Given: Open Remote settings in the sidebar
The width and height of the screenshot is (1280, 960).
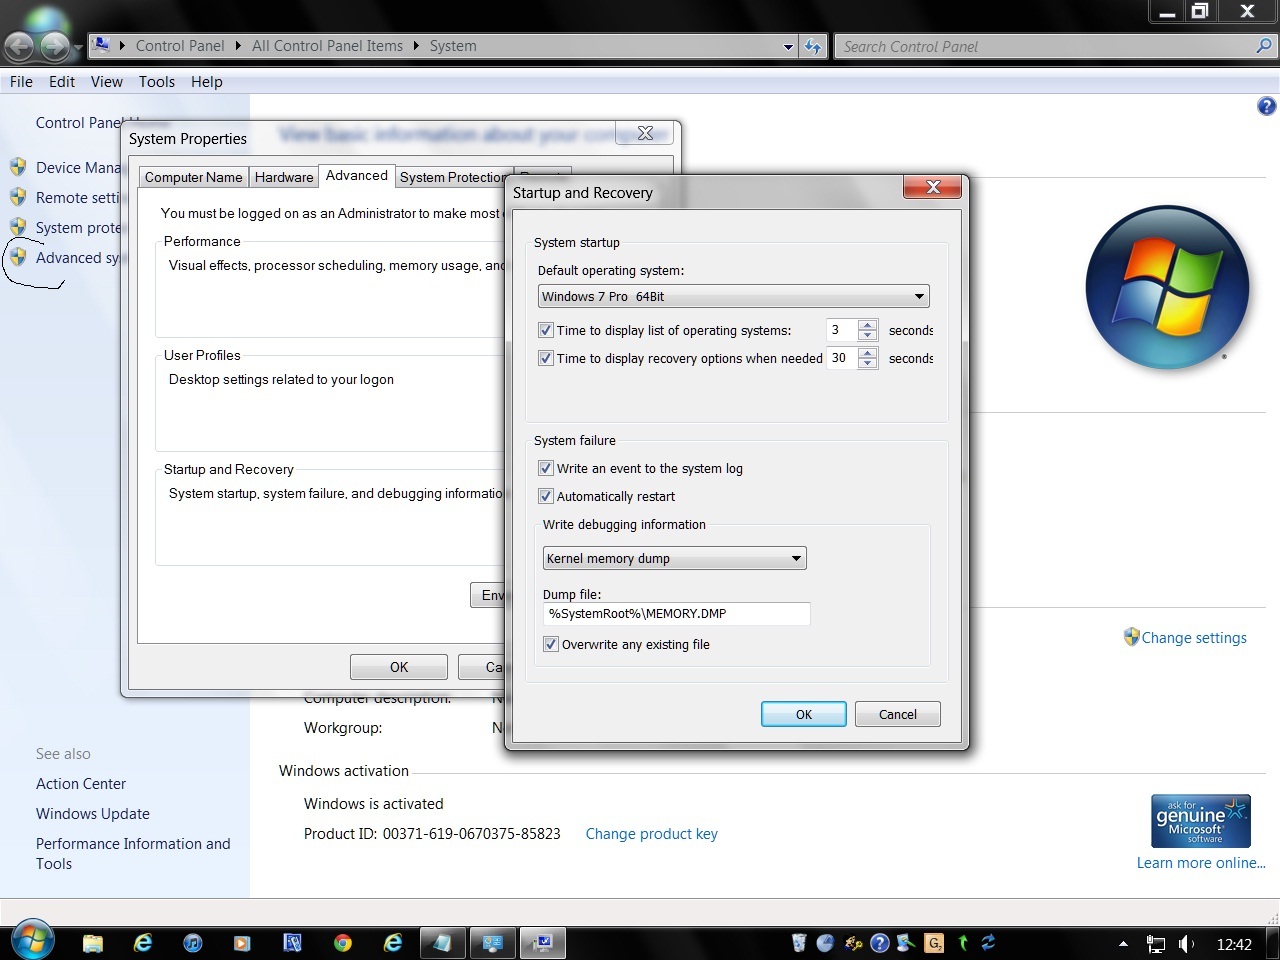Looking at the screenshot, I should tap(78, 198).
